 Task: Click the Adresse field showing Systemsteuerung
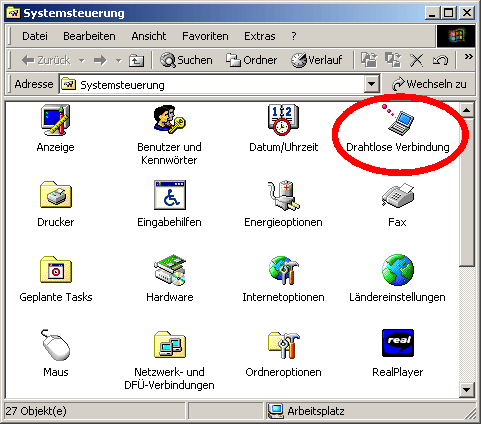212,85
